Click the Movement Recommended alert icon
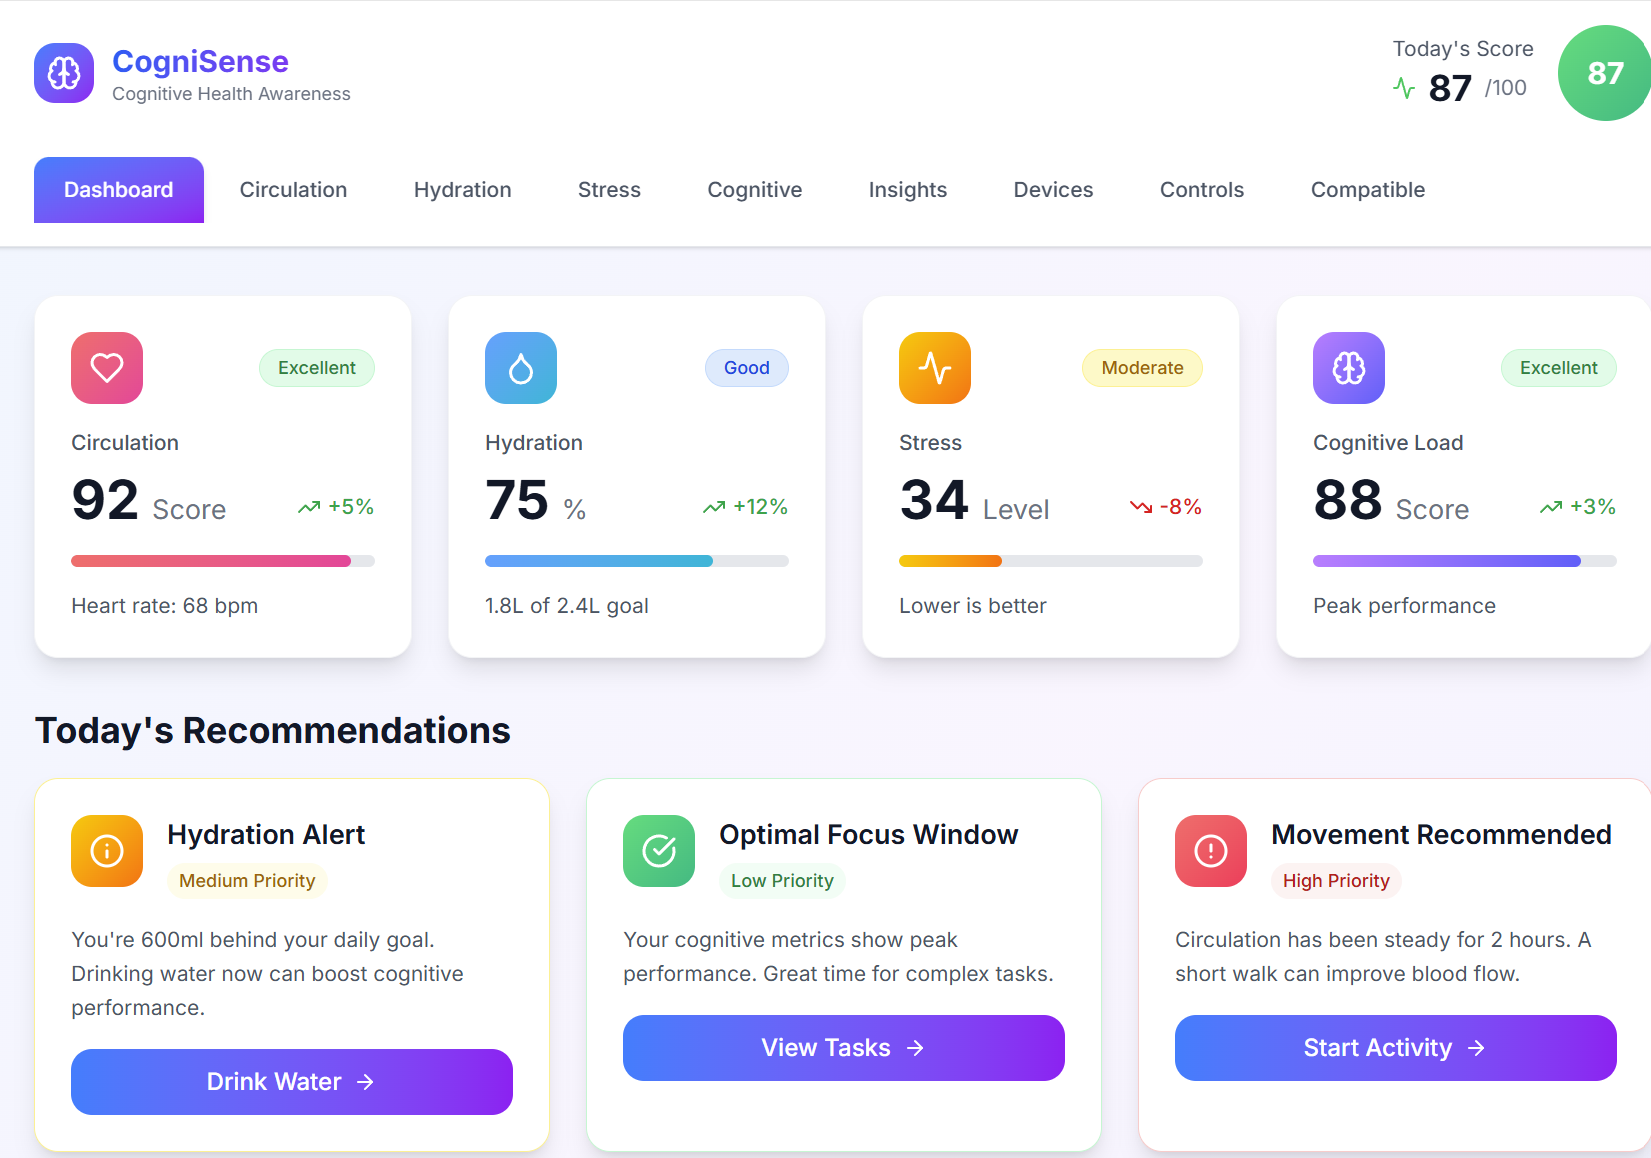 (x=1211, y=851)
